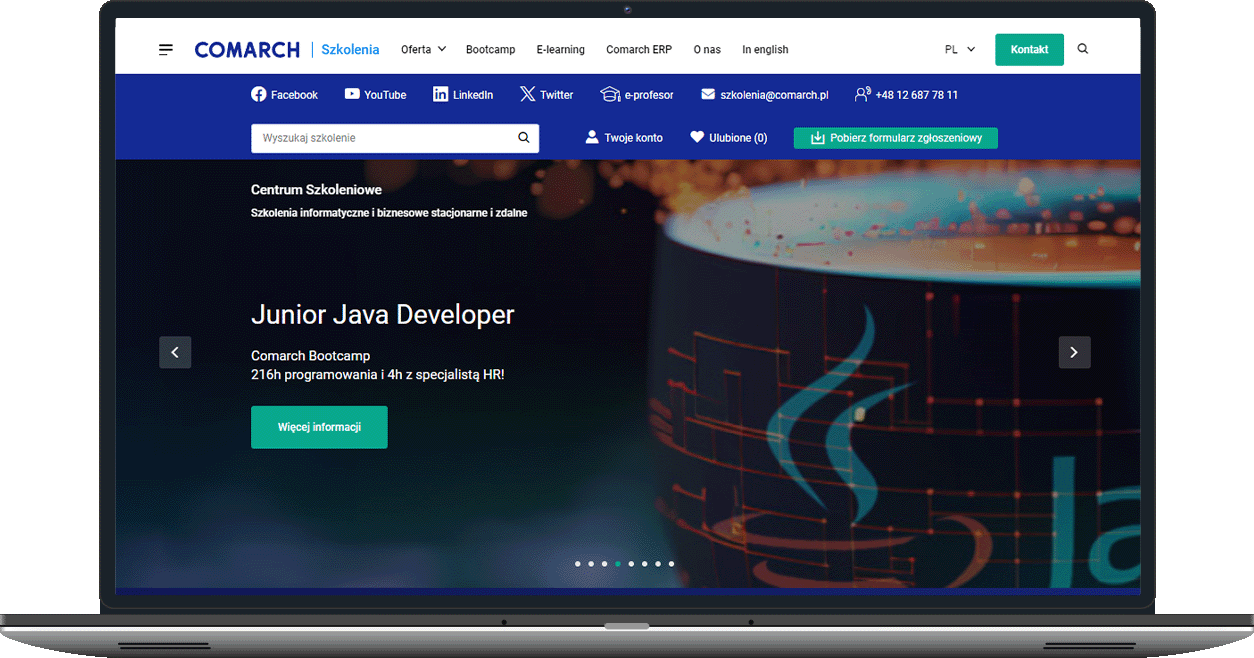
Task: Show the previous slide with left arrow
Action: [175, 352]
